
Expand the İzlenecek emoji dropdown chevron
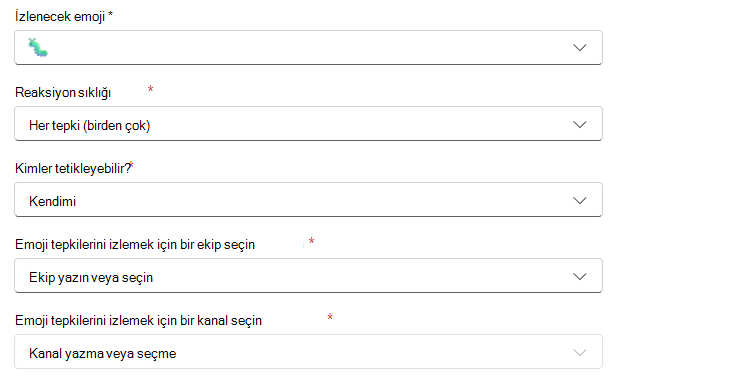[580, 47]
